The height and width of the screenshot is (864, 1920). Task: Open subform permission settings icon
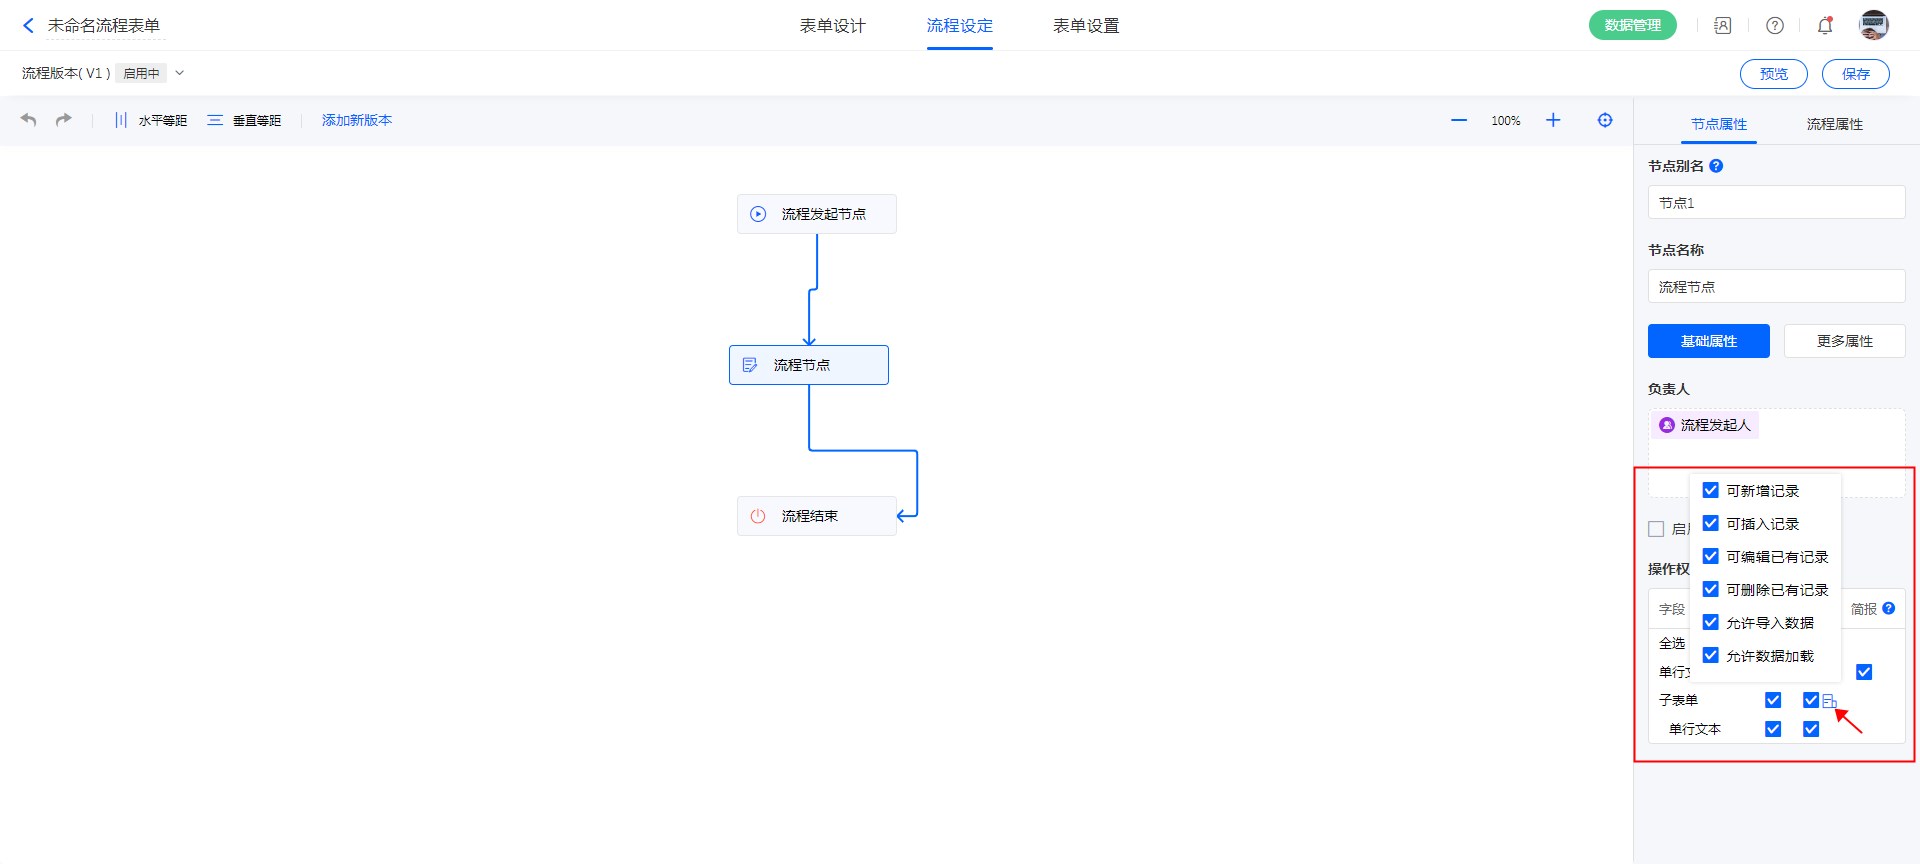pyautogui.click(x=1829, y=701)
